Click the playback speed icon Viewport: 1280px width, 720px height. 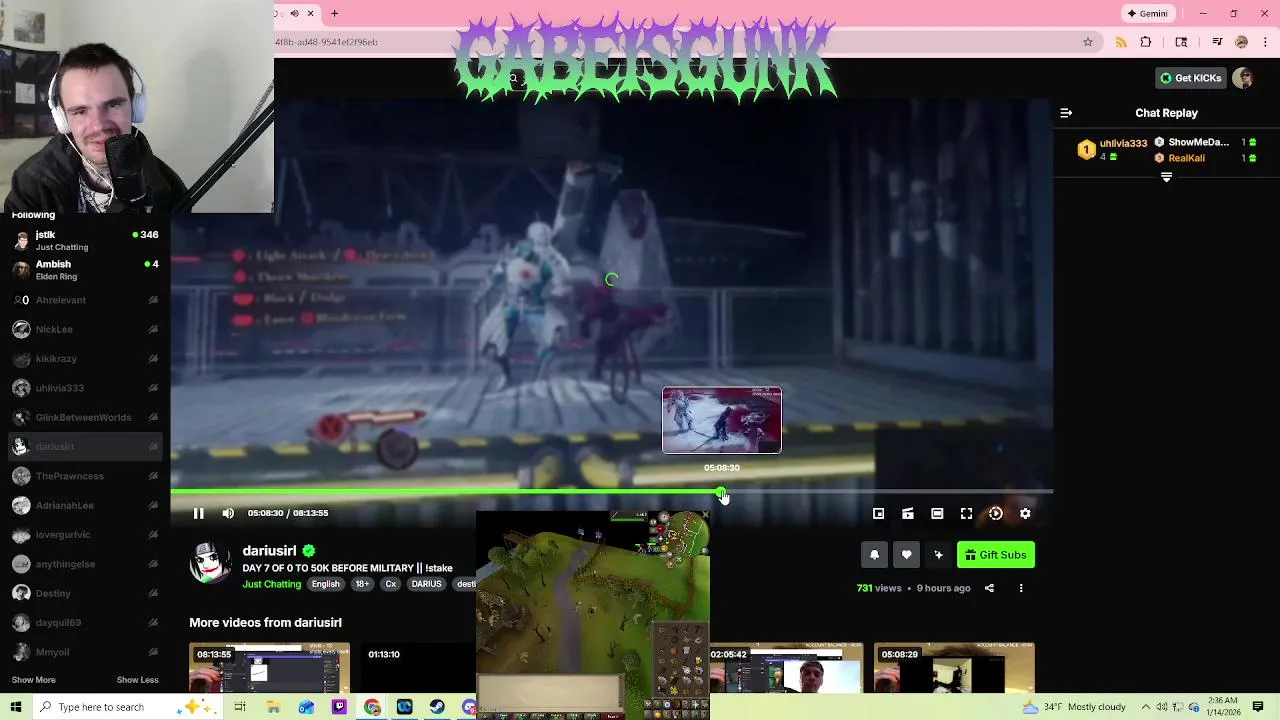pos(995,513)
